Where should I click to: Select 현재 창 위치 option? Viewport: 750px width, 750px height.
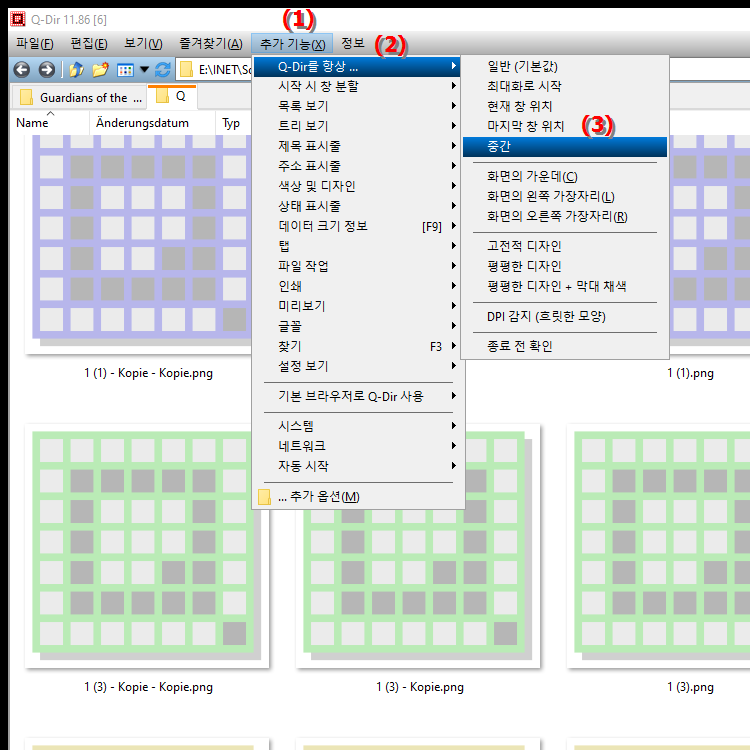tap(565, 106)
